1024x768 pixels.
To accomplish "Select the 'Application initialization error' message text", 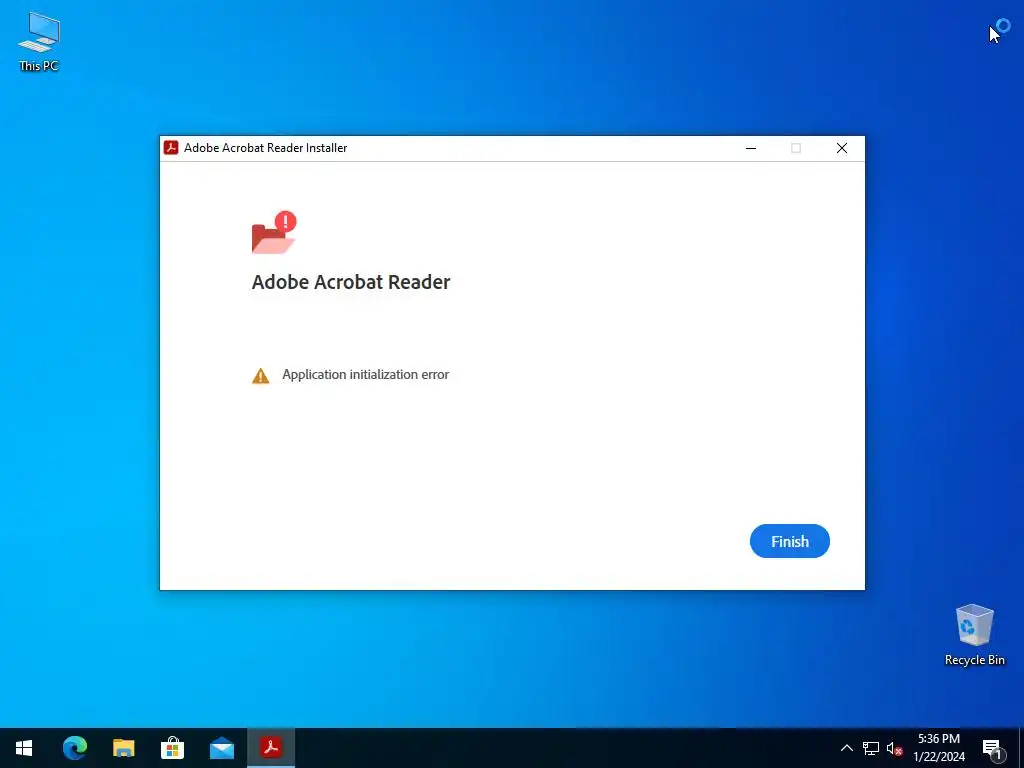I will coord(365,374).
